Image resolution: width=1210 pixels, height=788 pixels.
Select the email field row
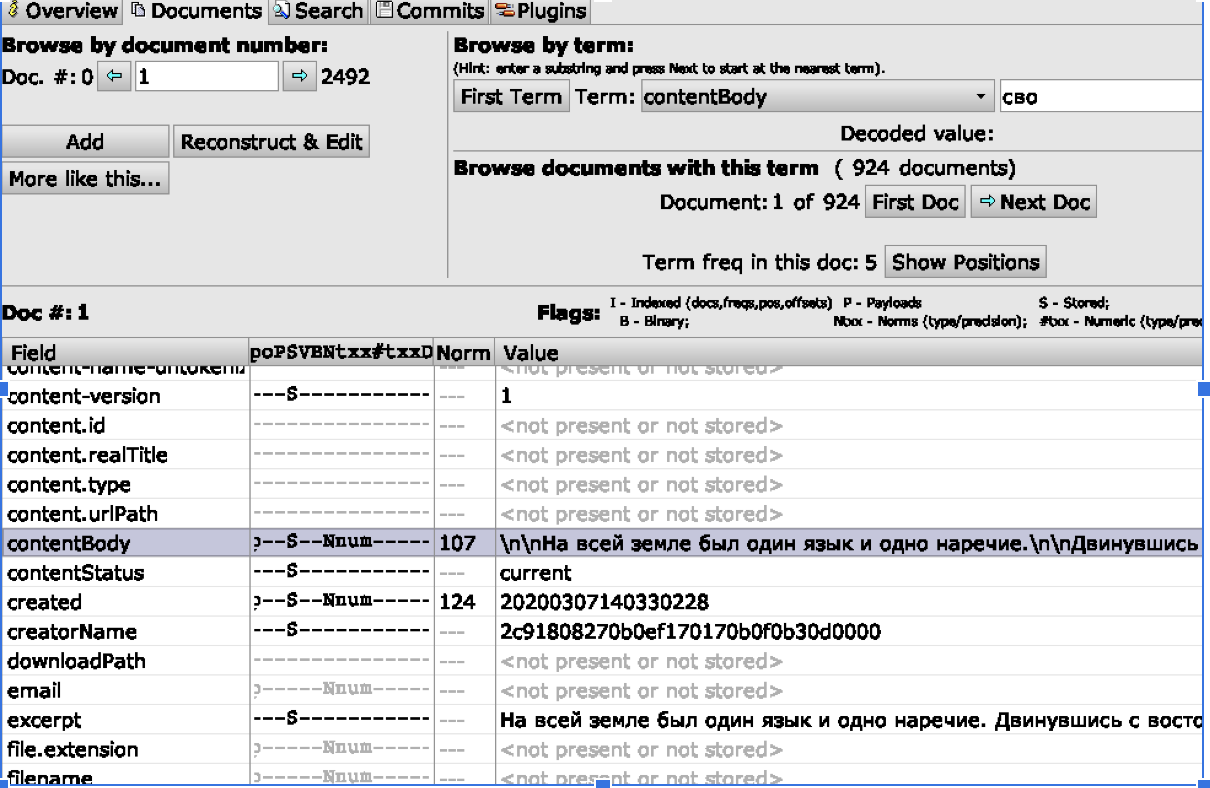604,691
